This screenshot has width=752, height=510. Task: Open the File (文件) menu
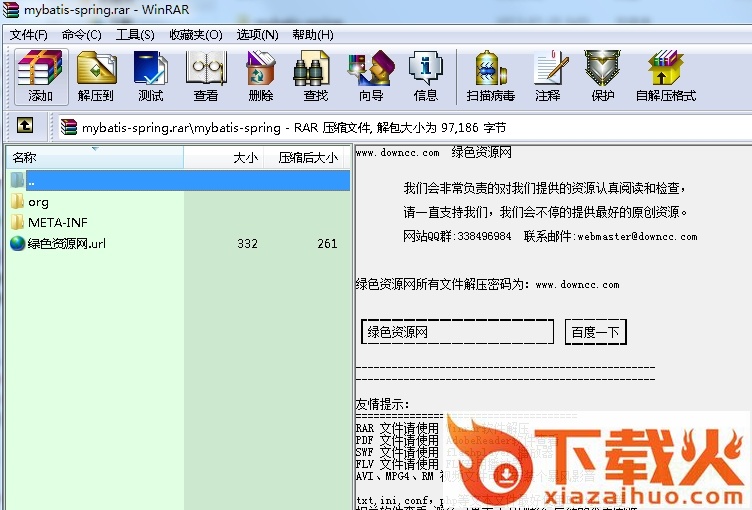[x=28, y=34]
